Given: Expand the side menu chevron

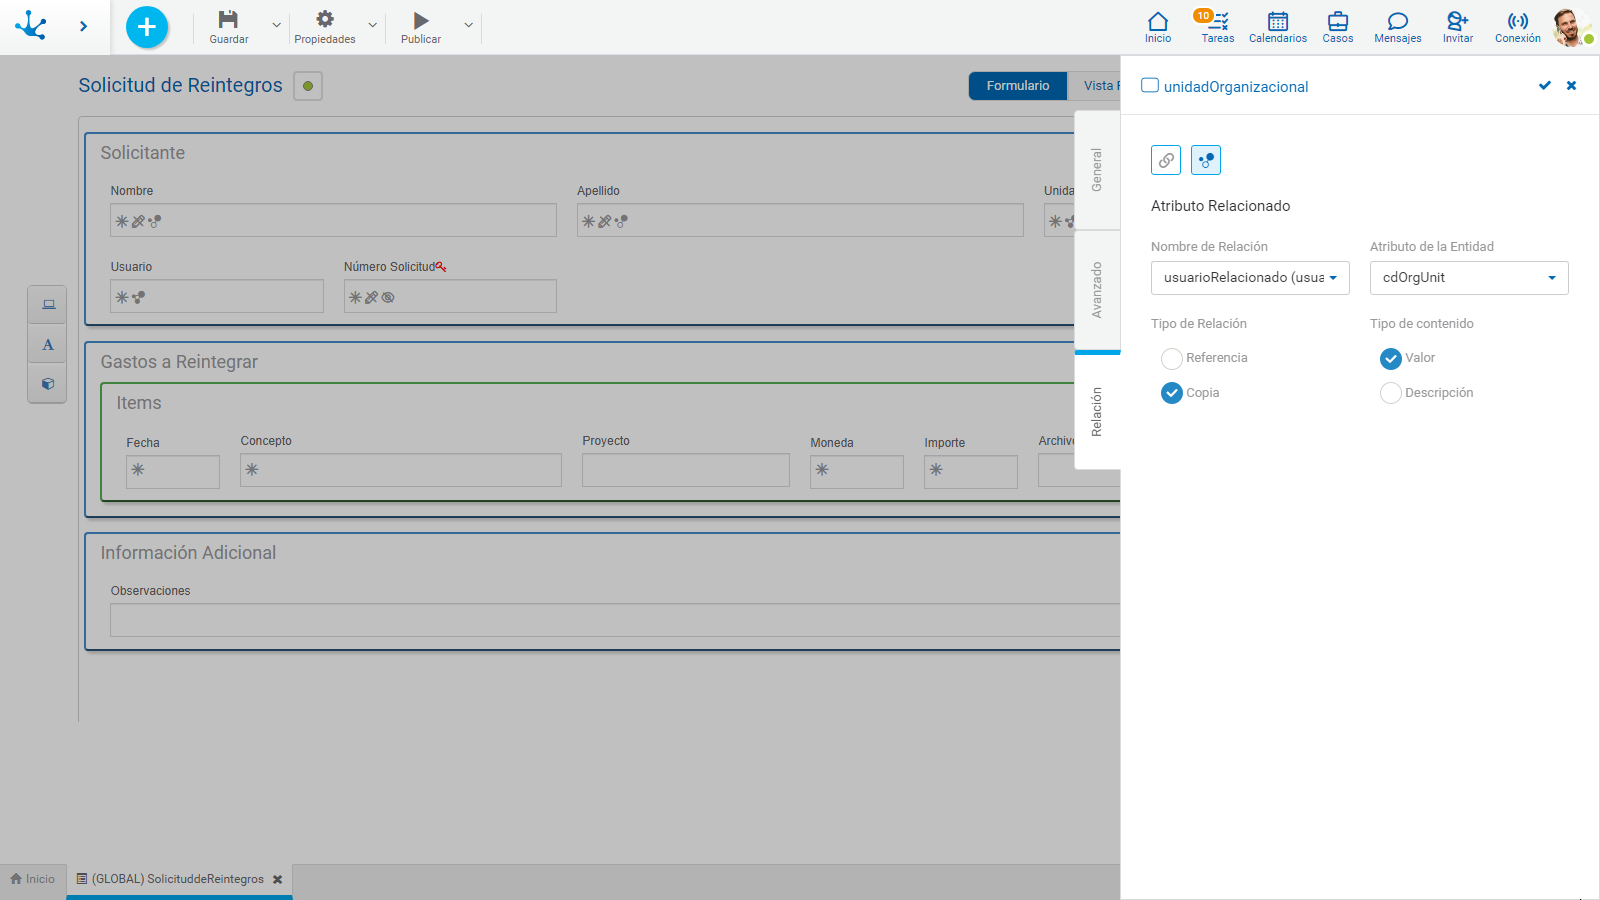Looking at the screenshot, I should click(x=83, y=27).
